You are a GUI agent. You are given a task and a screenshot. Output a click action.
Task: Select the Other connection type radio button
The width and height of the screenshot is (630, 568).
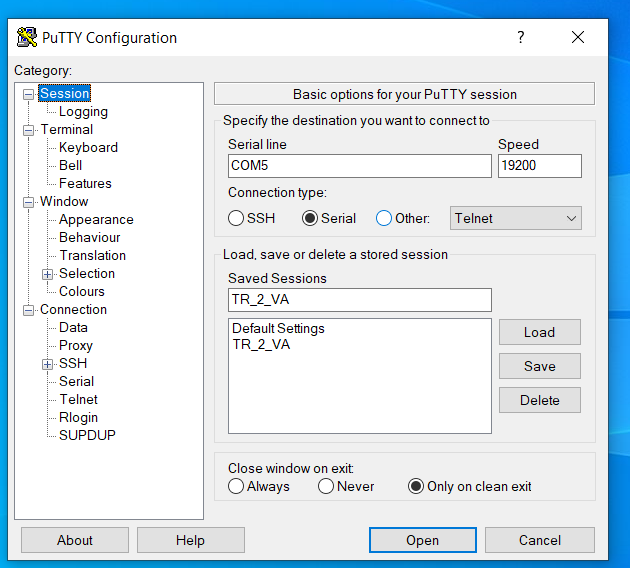(x=384, y=218)
